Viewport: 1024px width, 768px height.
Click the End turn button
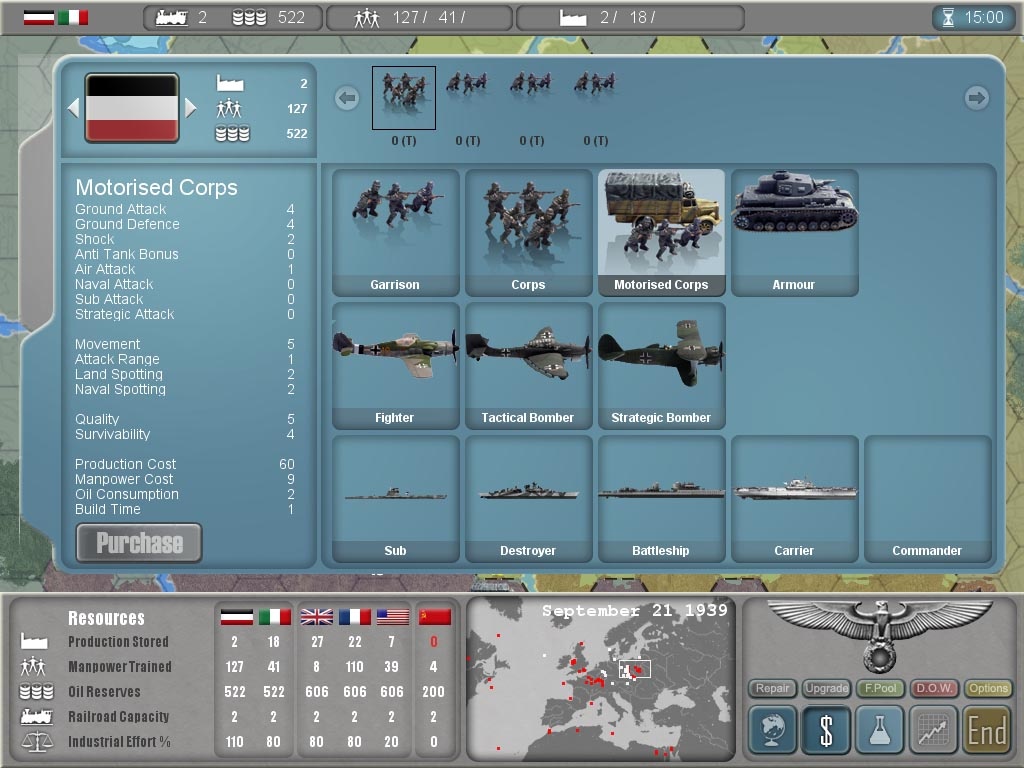coord(988,729)
